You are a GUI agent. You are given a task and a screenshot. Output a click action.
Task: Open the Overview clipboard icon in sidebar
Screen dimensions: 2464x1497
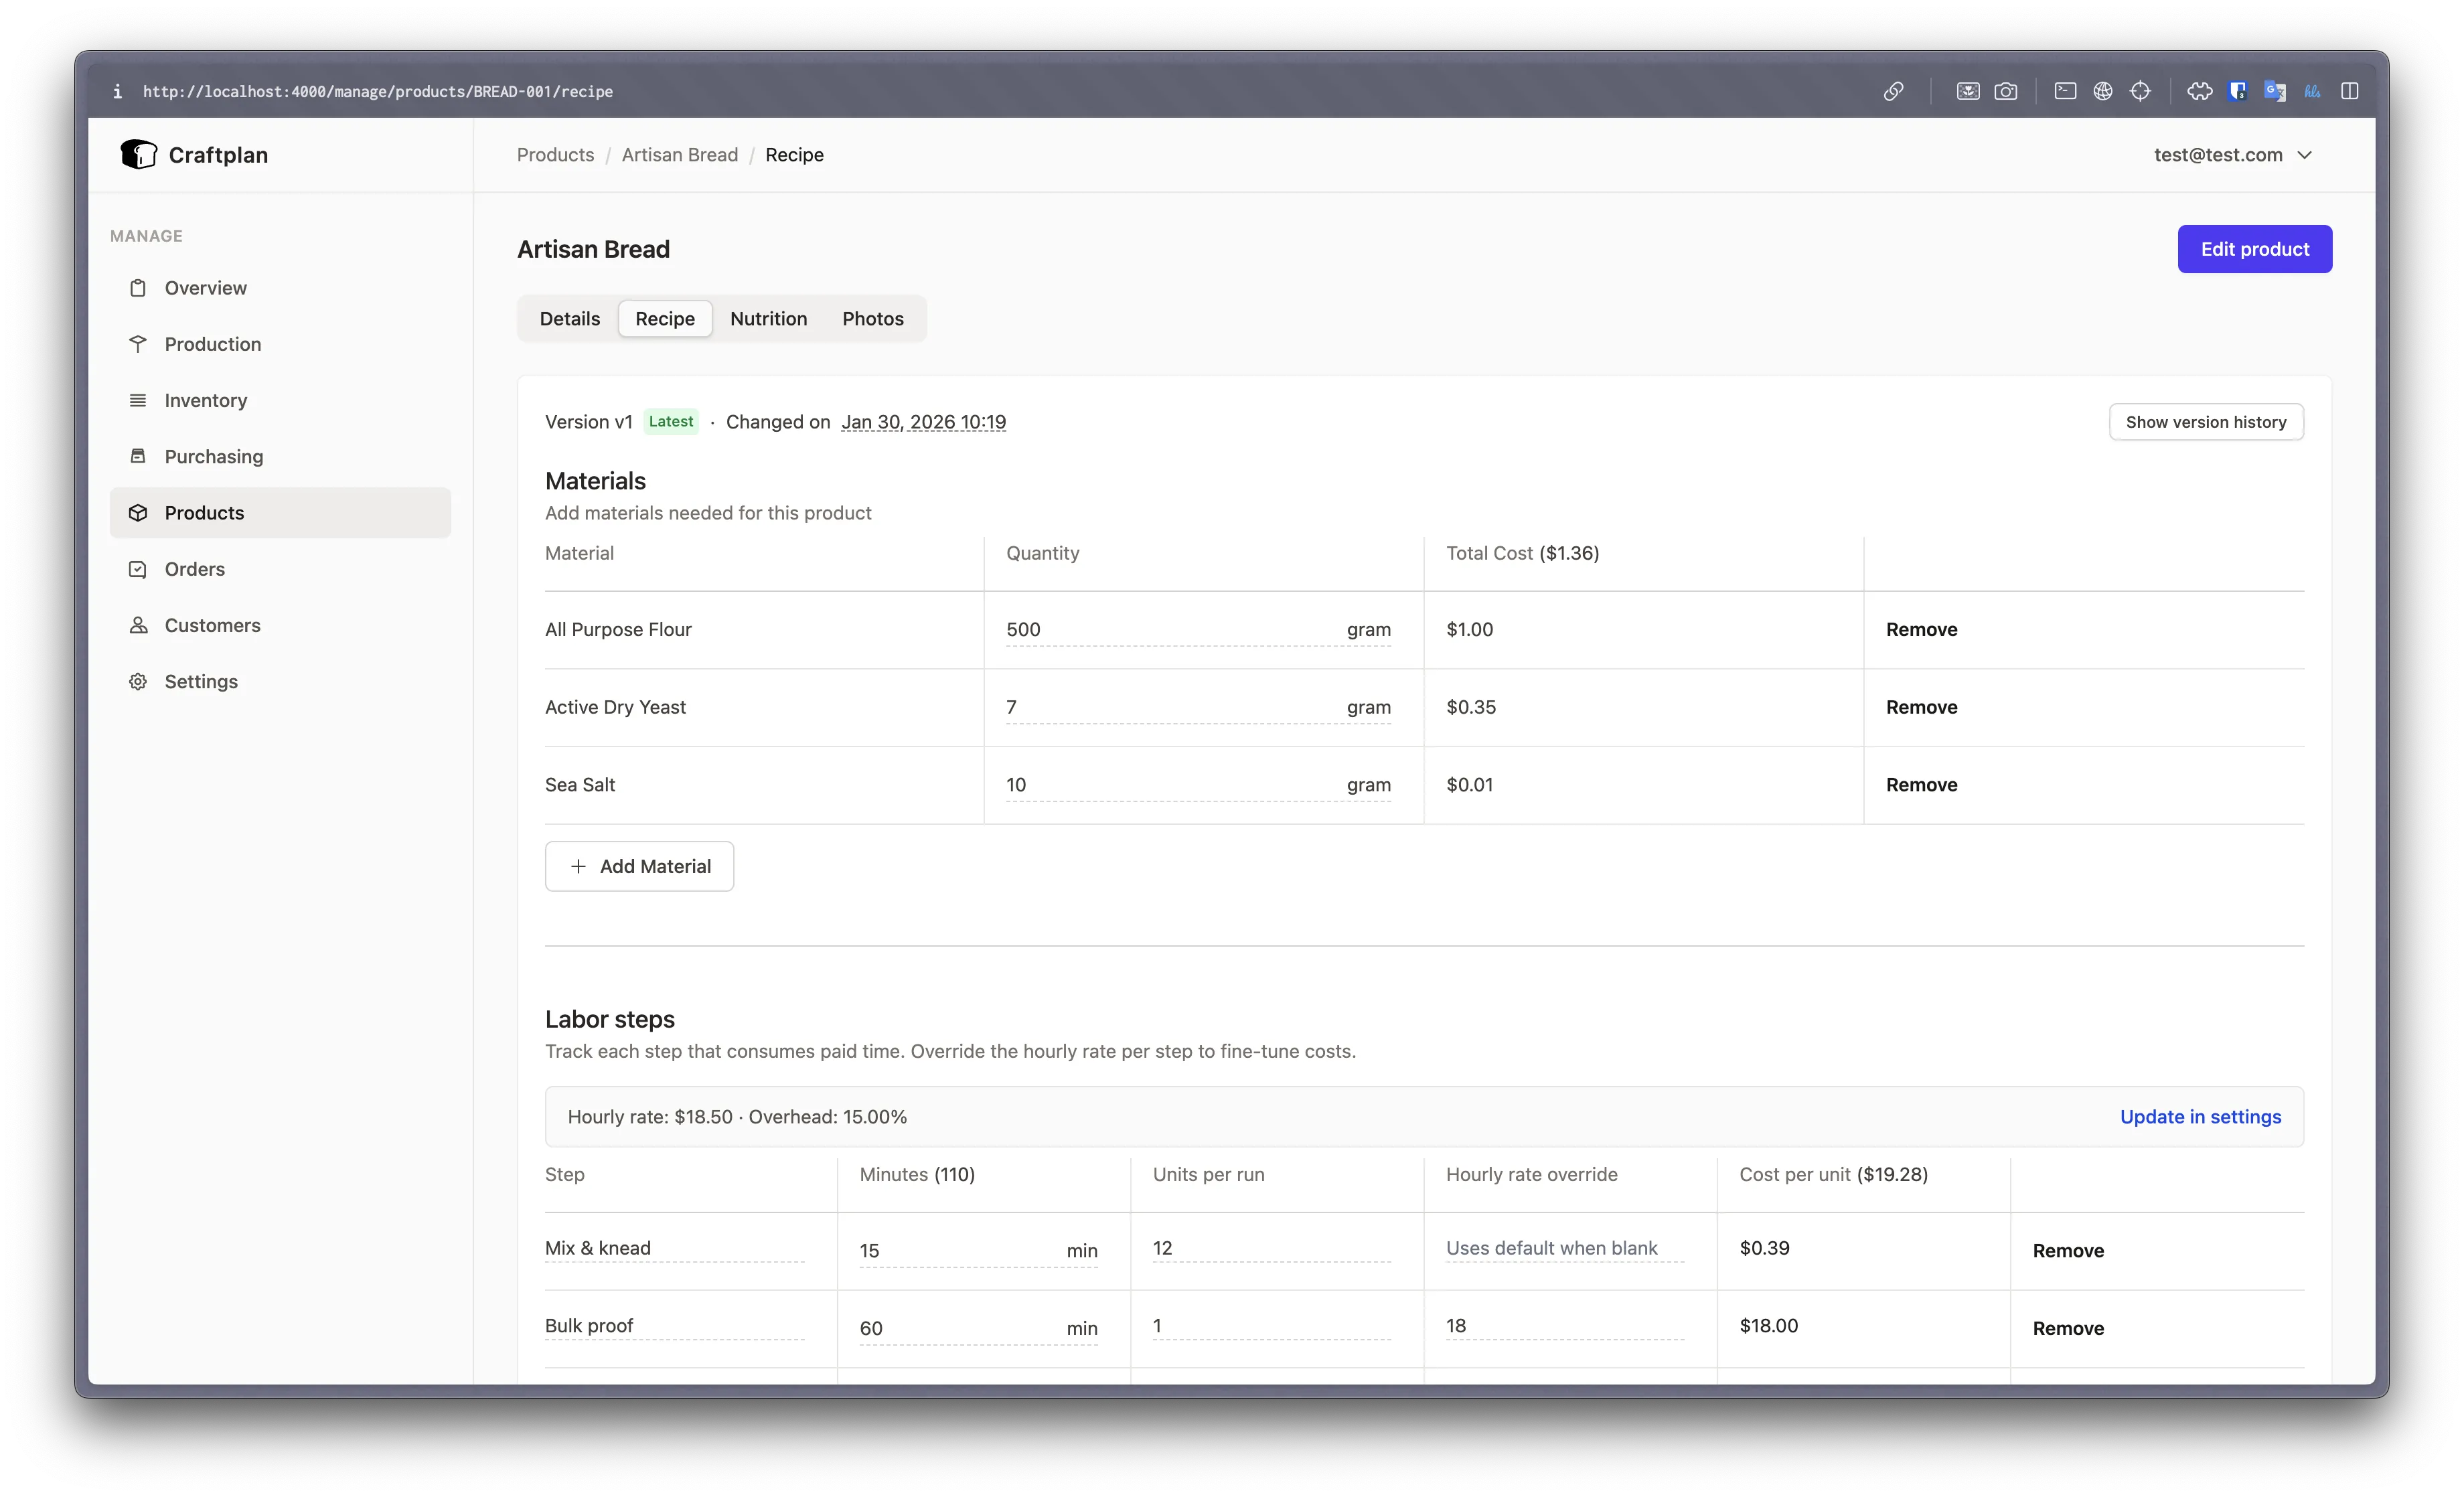pos(139,287)
